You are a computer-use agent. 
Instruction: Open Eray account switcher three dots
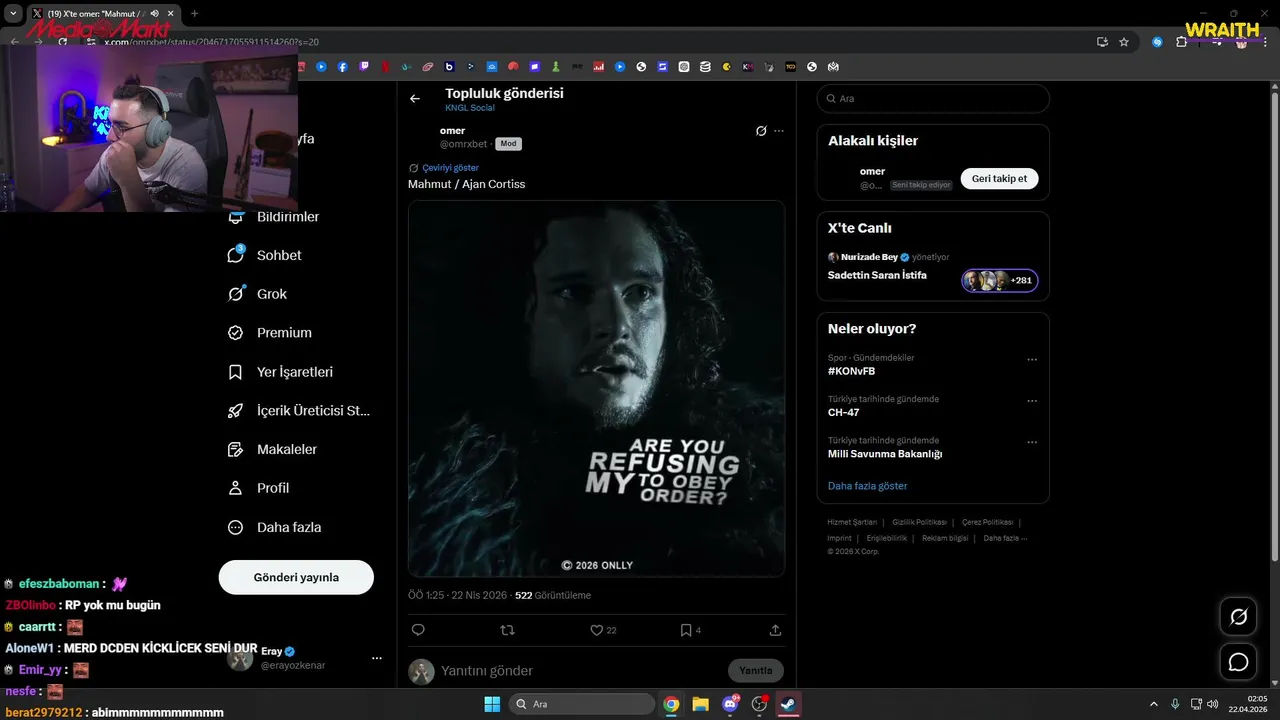click(377, 658)
